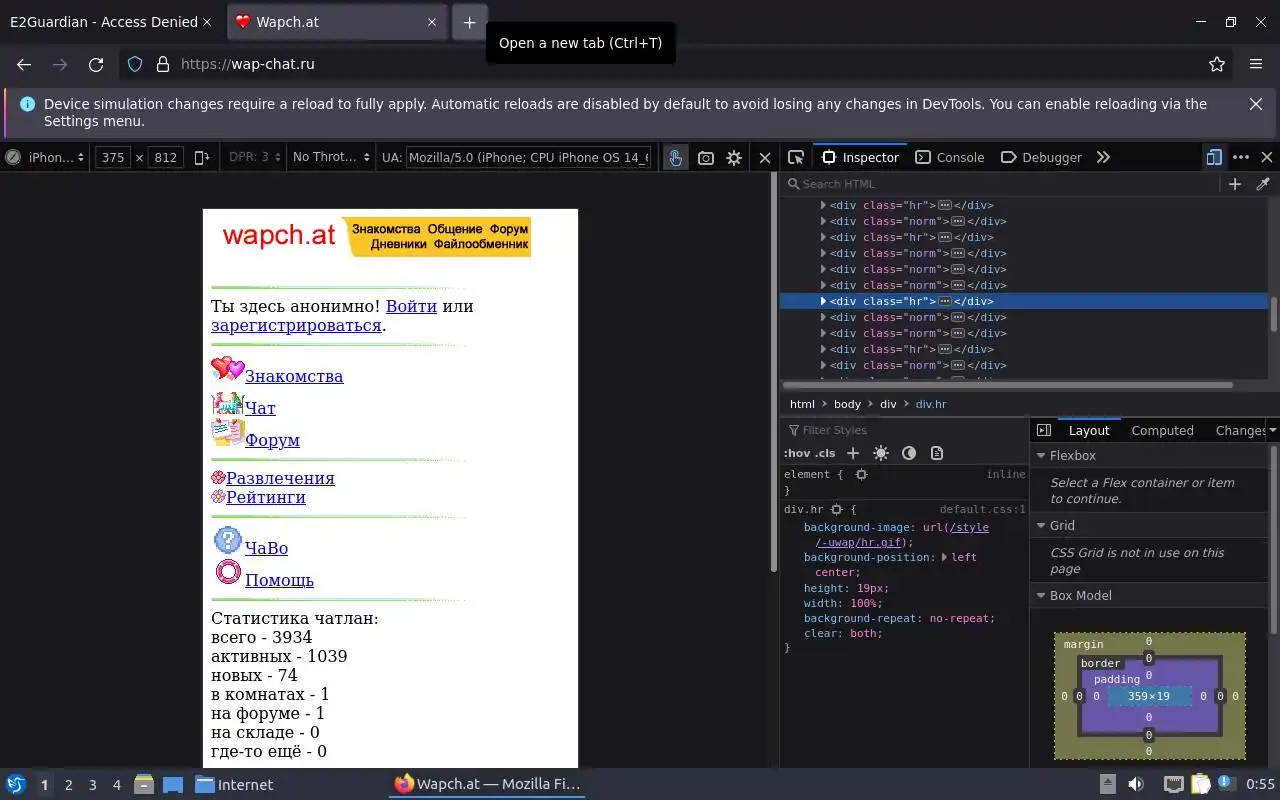
Task: Switch to the Debugger tab
Action: click(1041, 157)
